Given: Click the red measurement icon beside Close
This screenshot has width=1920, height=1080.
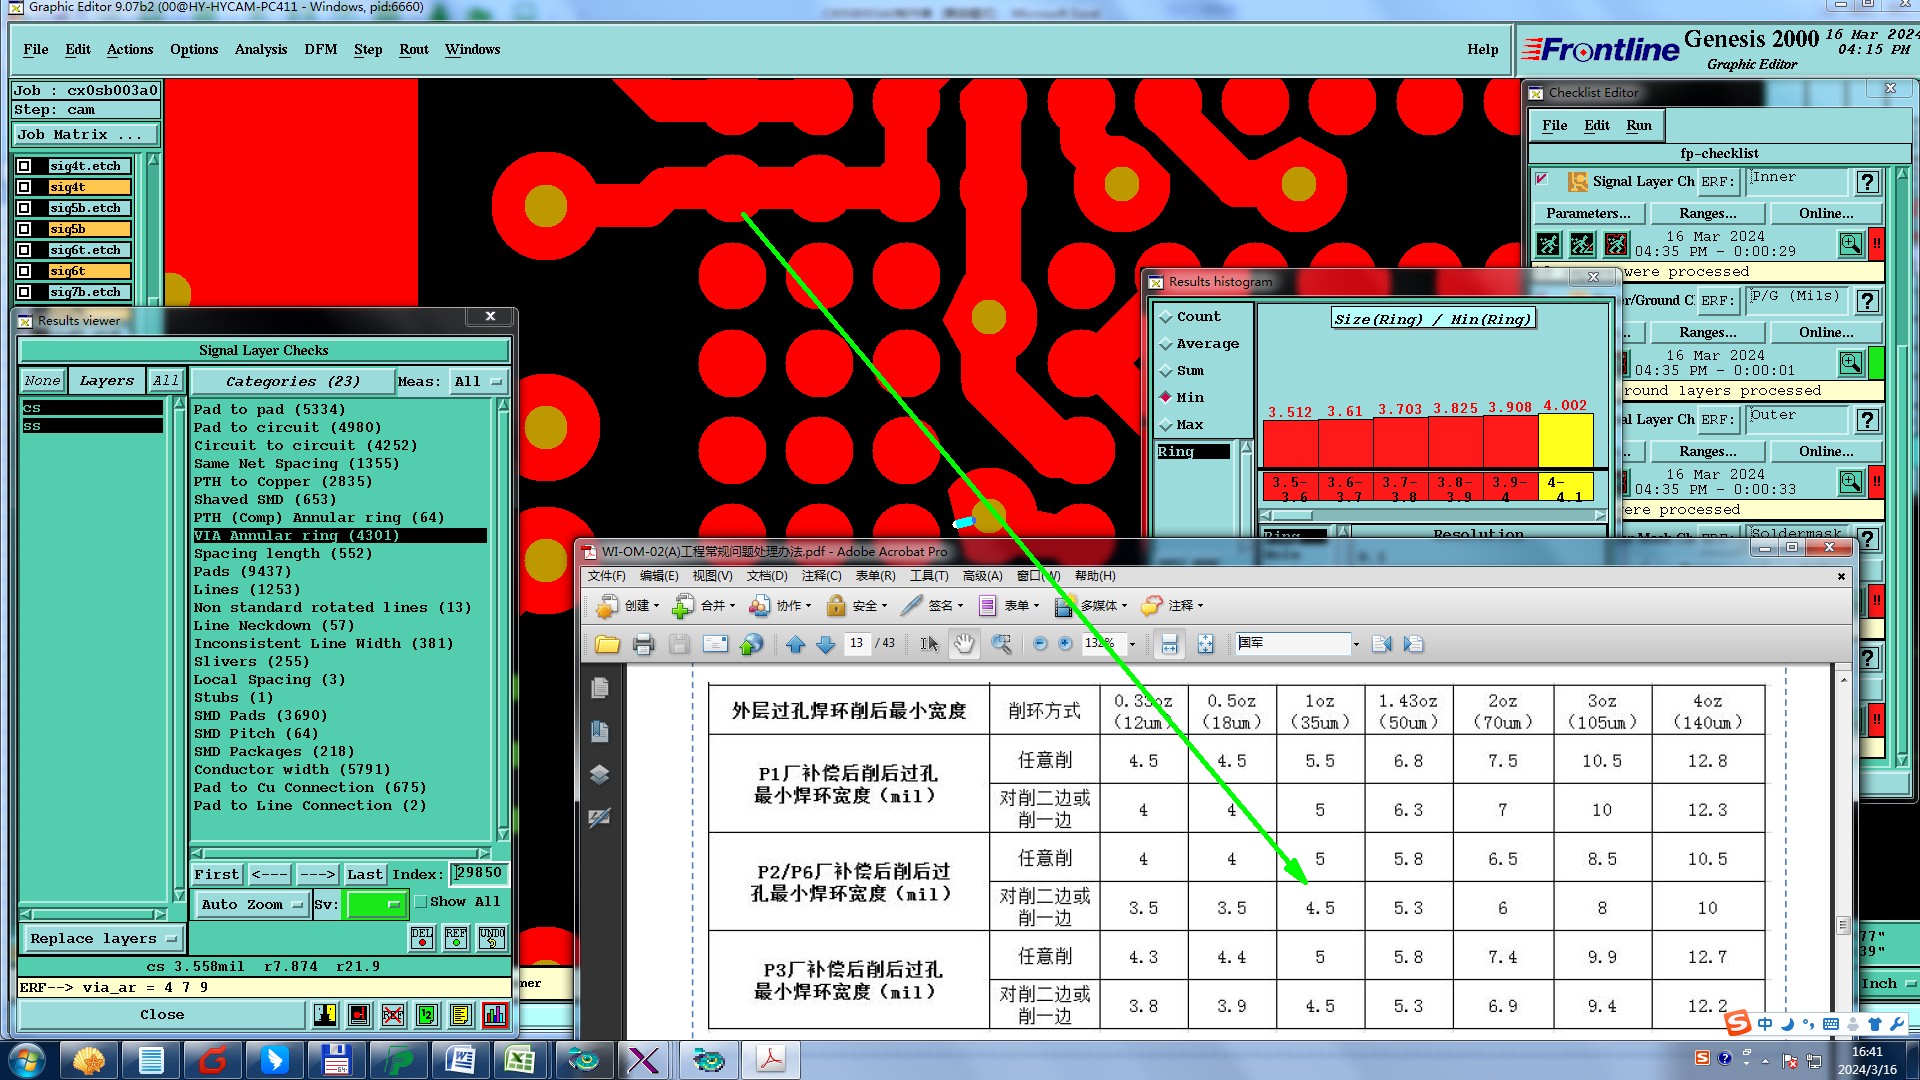Looking at the screenshot, I should (x=359, y=1015).
